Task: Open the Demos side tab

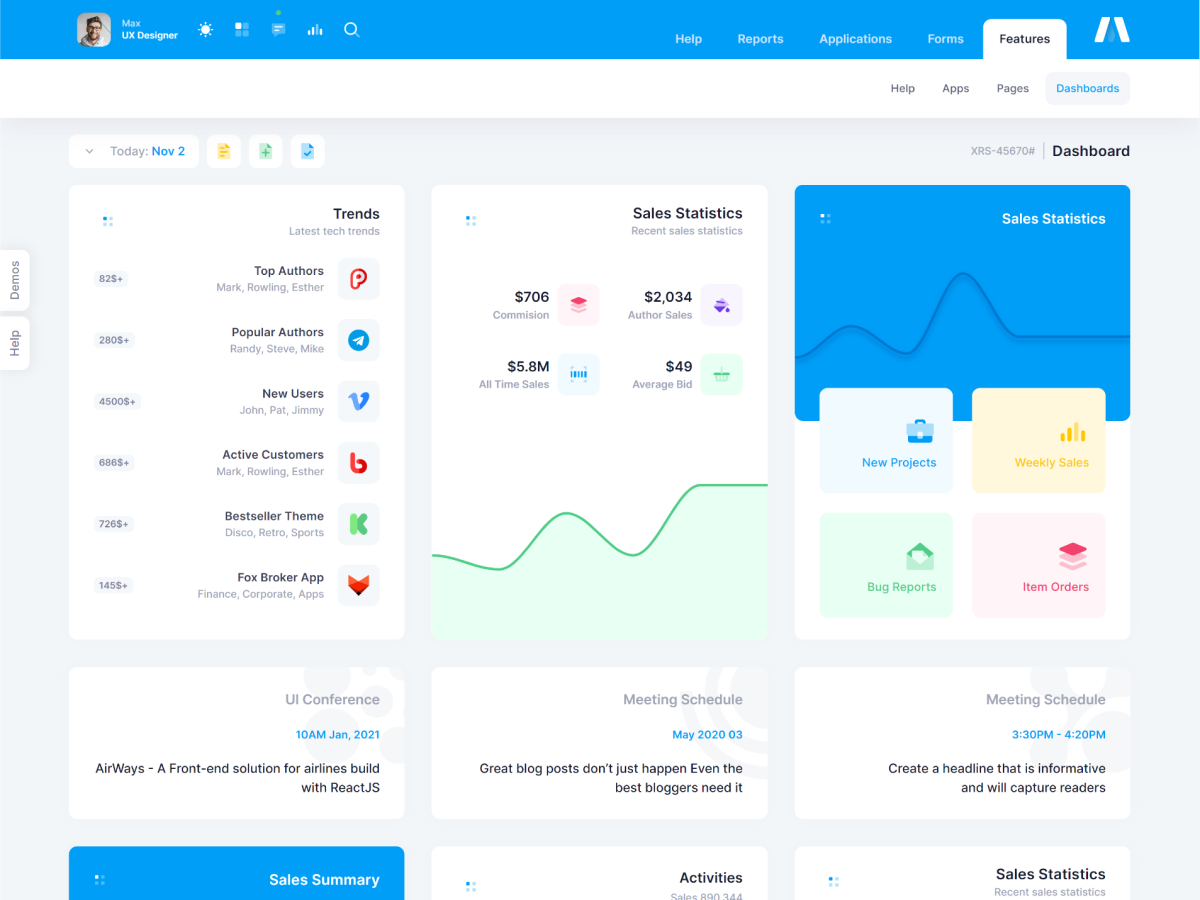Action: click(15, 281)
